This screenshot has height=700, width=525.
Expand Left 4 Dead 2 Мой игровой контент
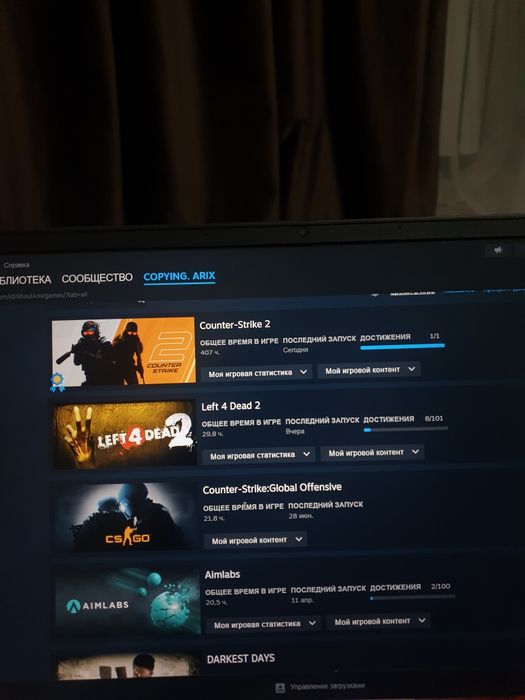tap(372, 453)
